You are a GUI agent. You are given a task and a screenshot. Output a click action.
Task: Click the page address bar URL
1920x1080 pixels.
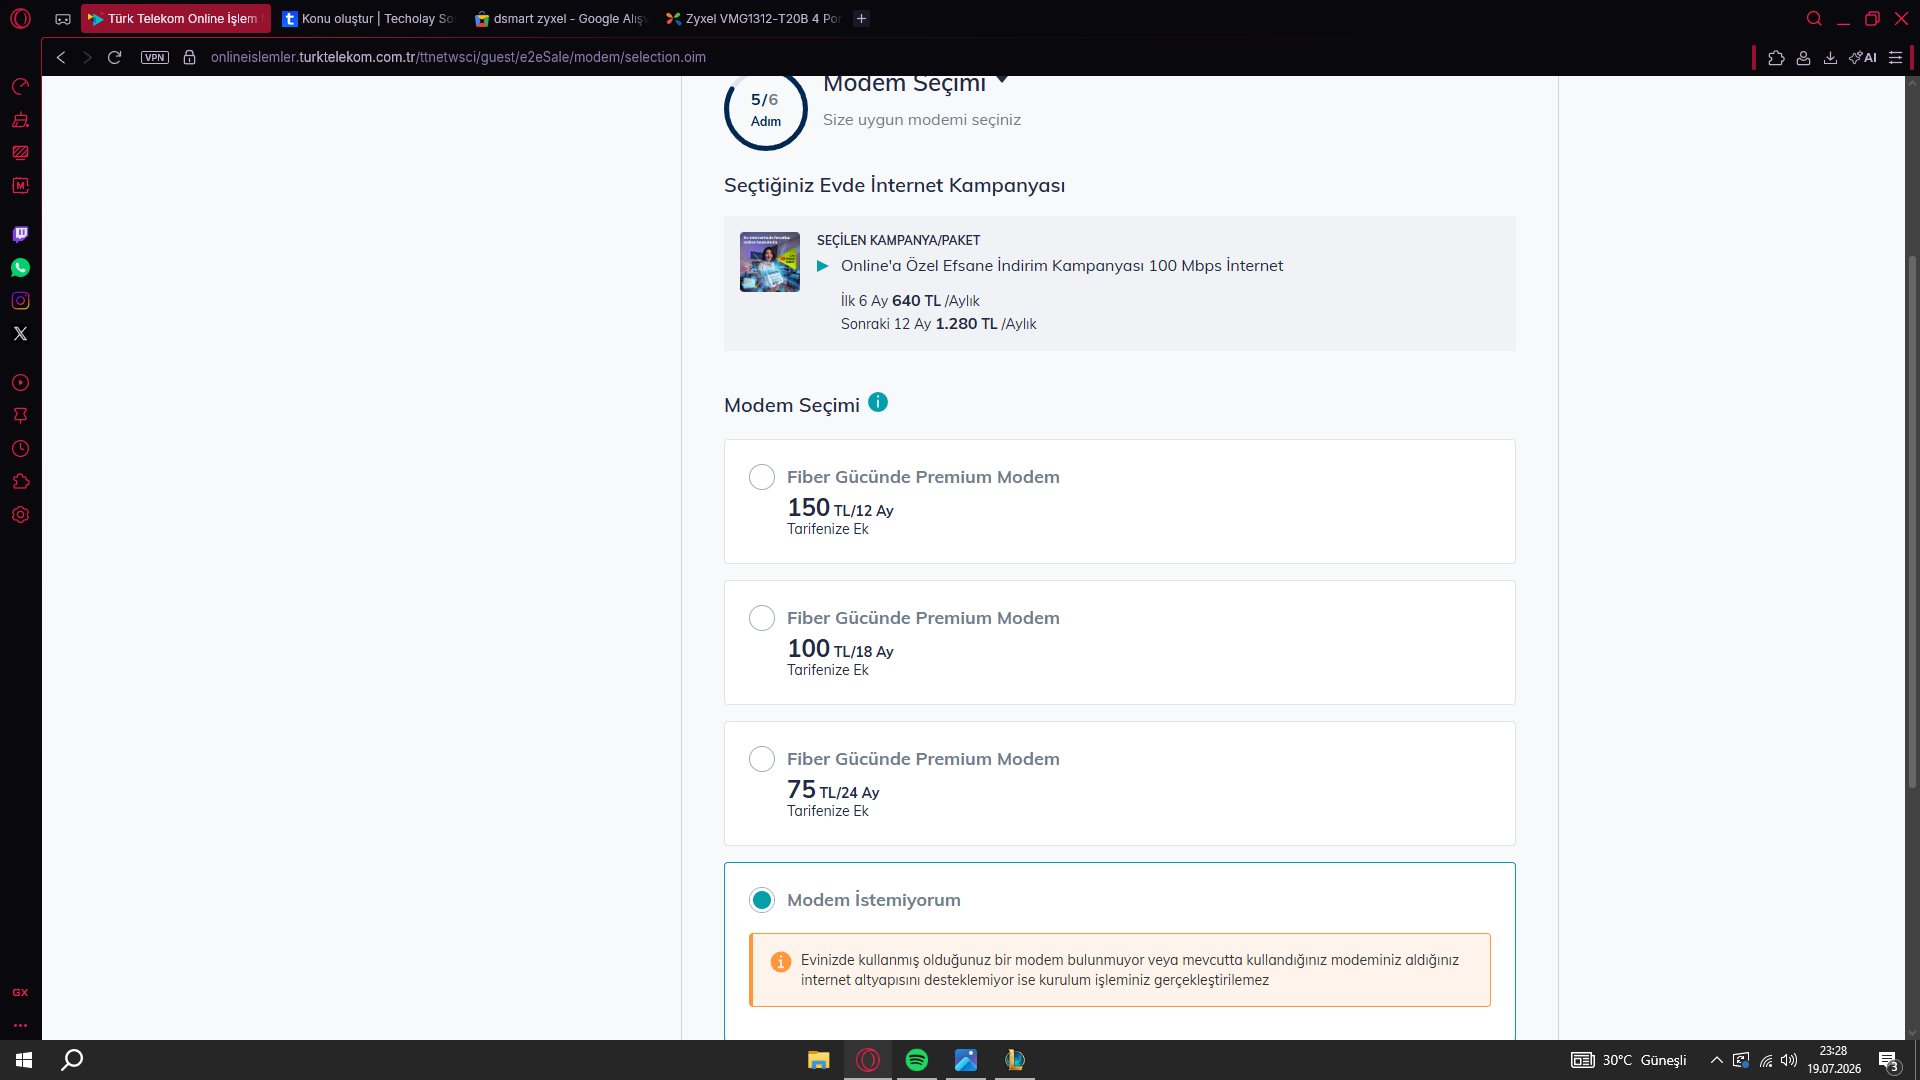click(458, 57)
